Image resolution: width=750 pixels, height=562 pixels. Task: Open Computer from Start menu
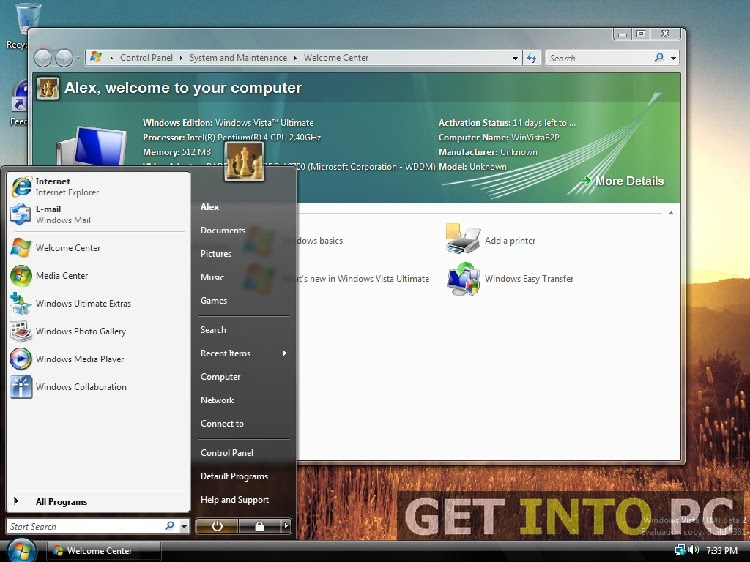point(220,376)
